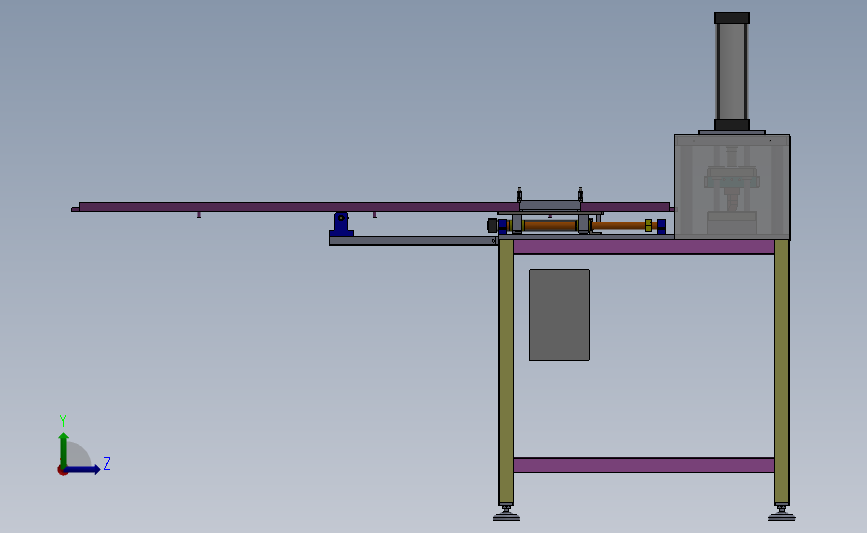The width and height of the screenshot is (867, 533).
Task: Select the upper purple crossbeam of the frame
Action: 644,247
